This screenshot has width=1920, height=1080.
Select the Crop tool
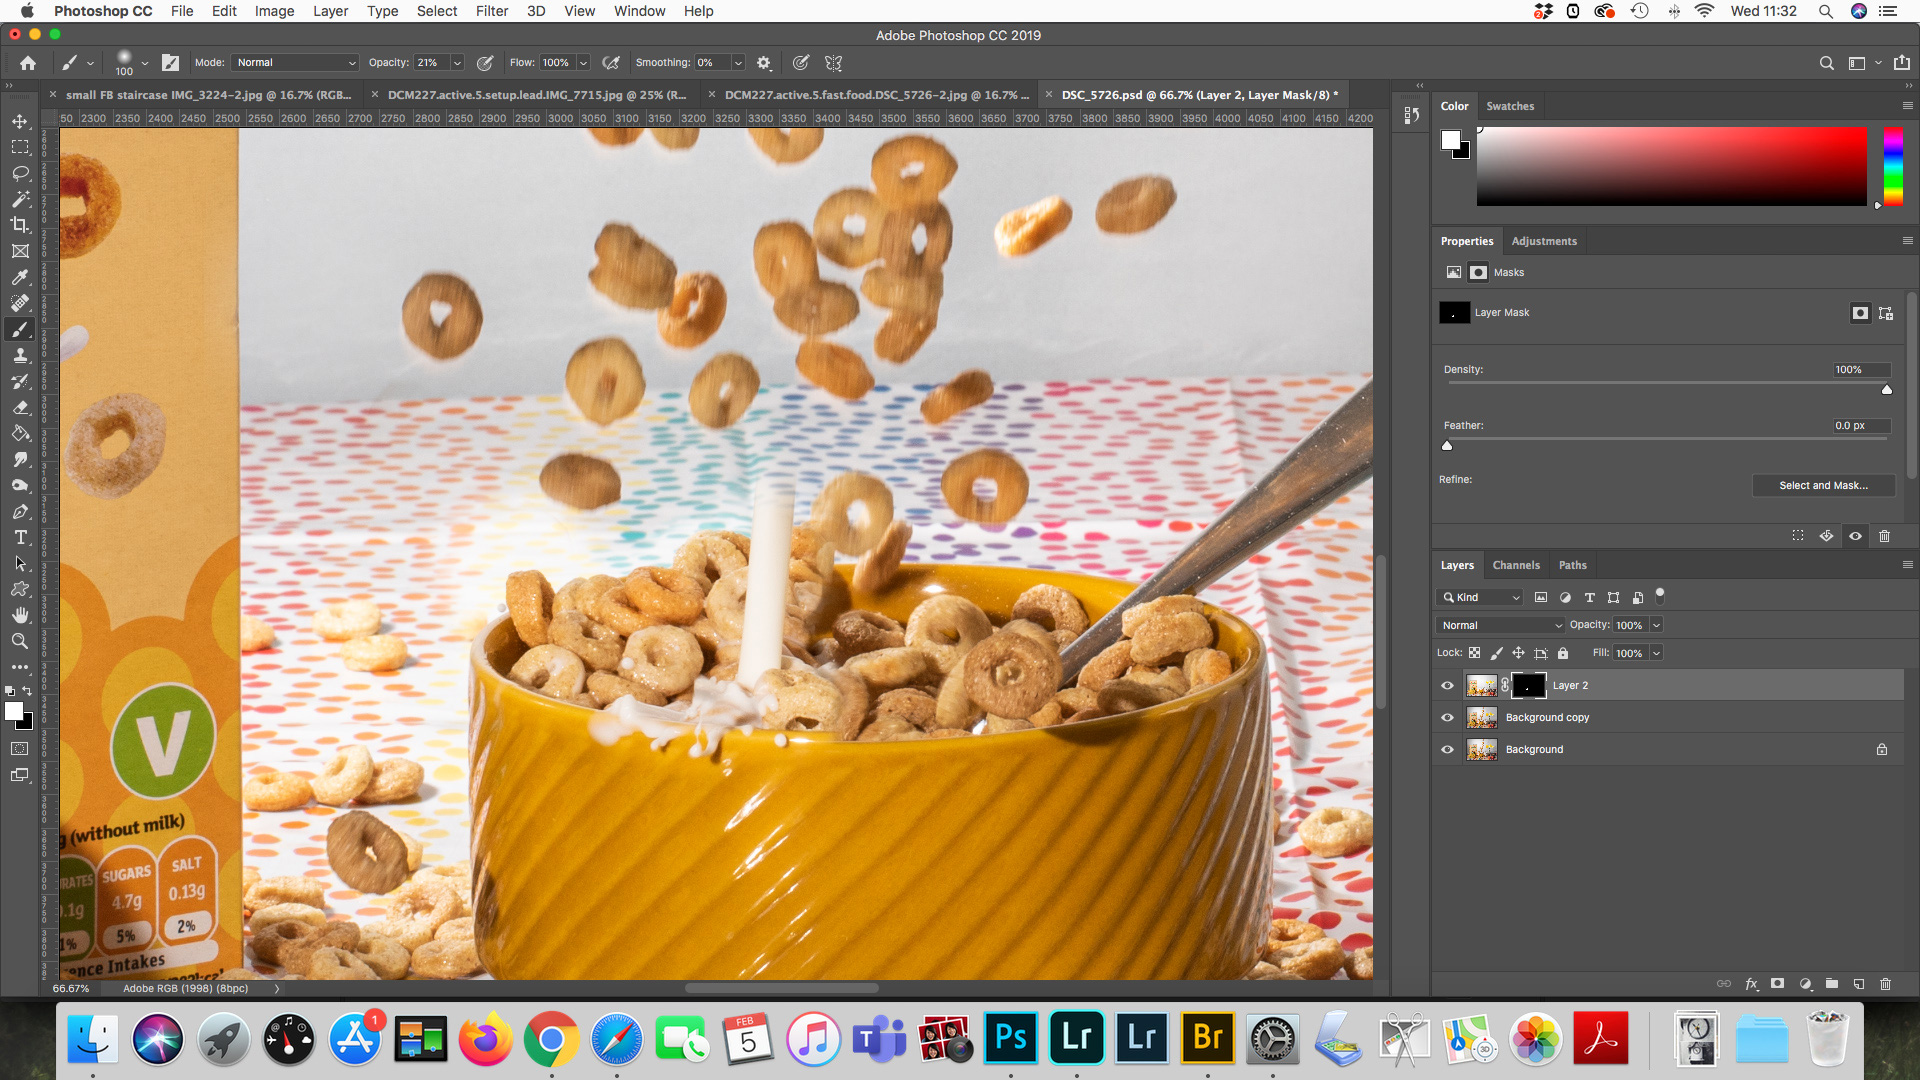click(x=20, y=225)
